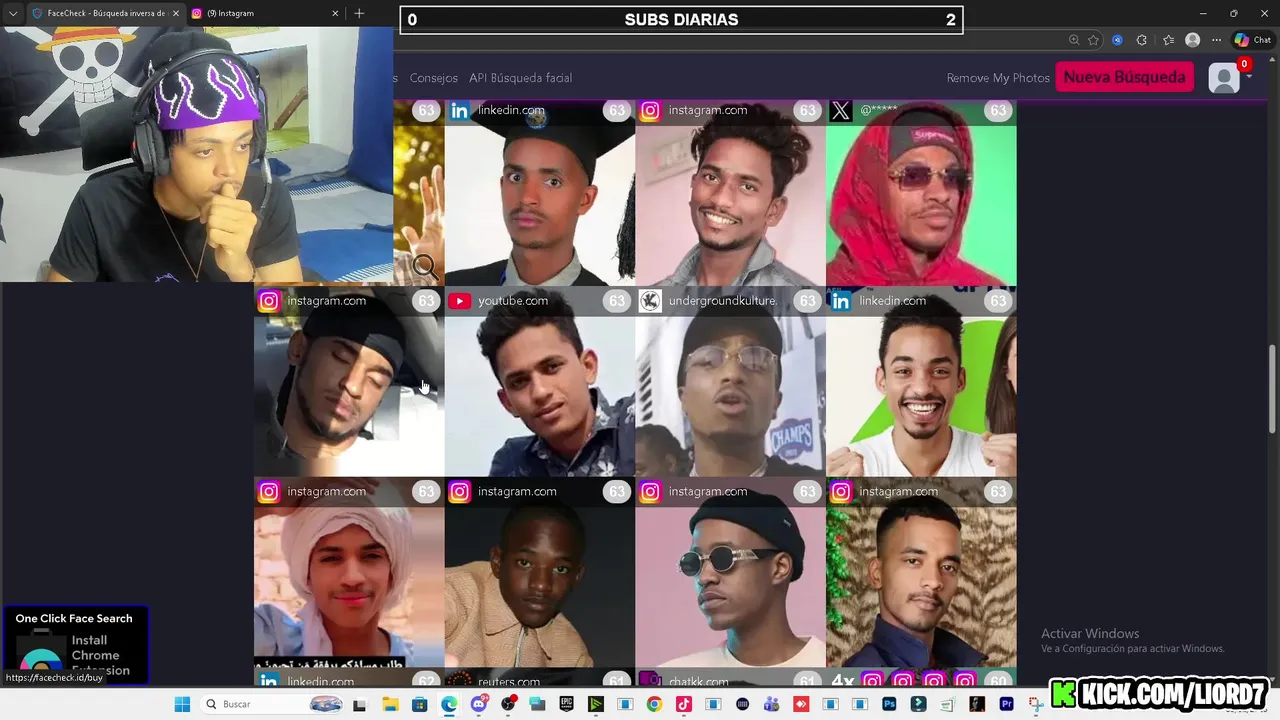This screenshot has height=720, width=1280.
Task: Switch to the (9) Instagram tab
Action: tap(265, 13)
